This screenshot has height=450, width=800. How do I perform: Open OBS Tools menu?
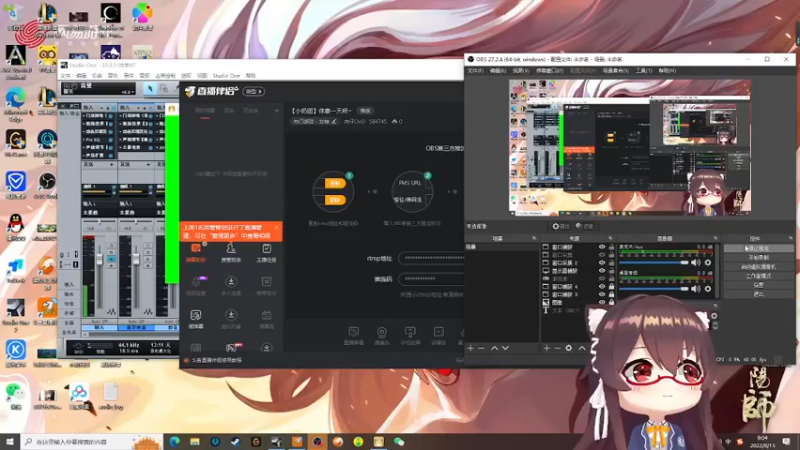coord(643,70)
